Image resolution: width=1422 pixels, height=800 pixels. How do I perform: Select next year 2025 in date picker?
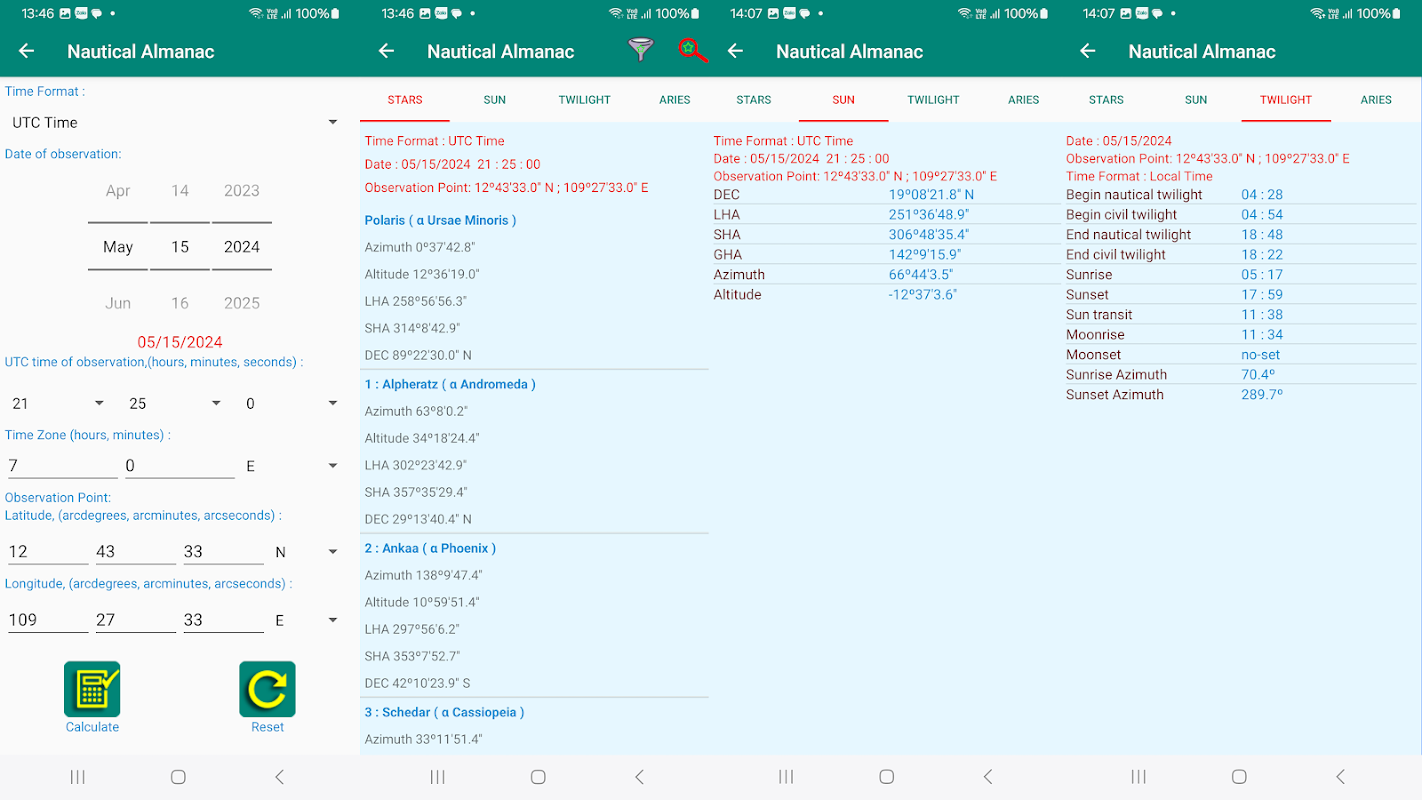click(x=242, y=303)
